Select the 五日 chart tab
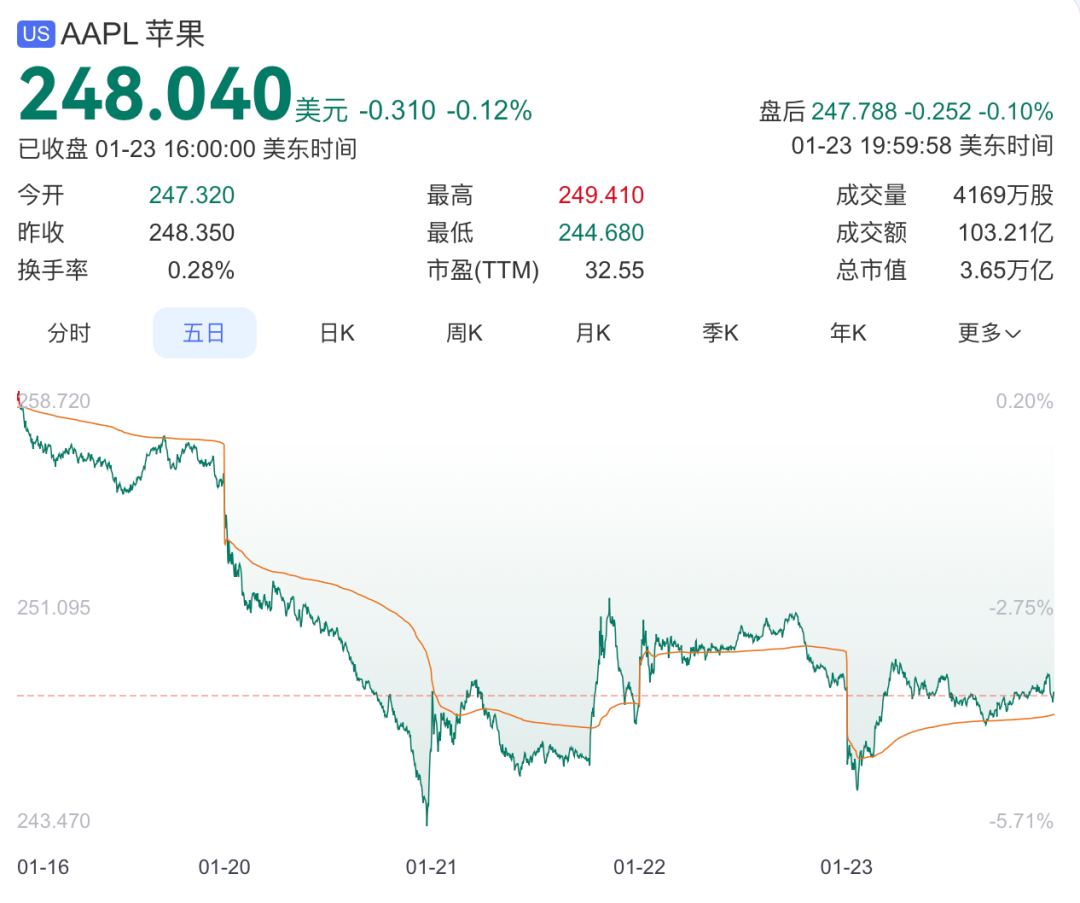Screen dimensions: 1080x903 click(204, 333)
